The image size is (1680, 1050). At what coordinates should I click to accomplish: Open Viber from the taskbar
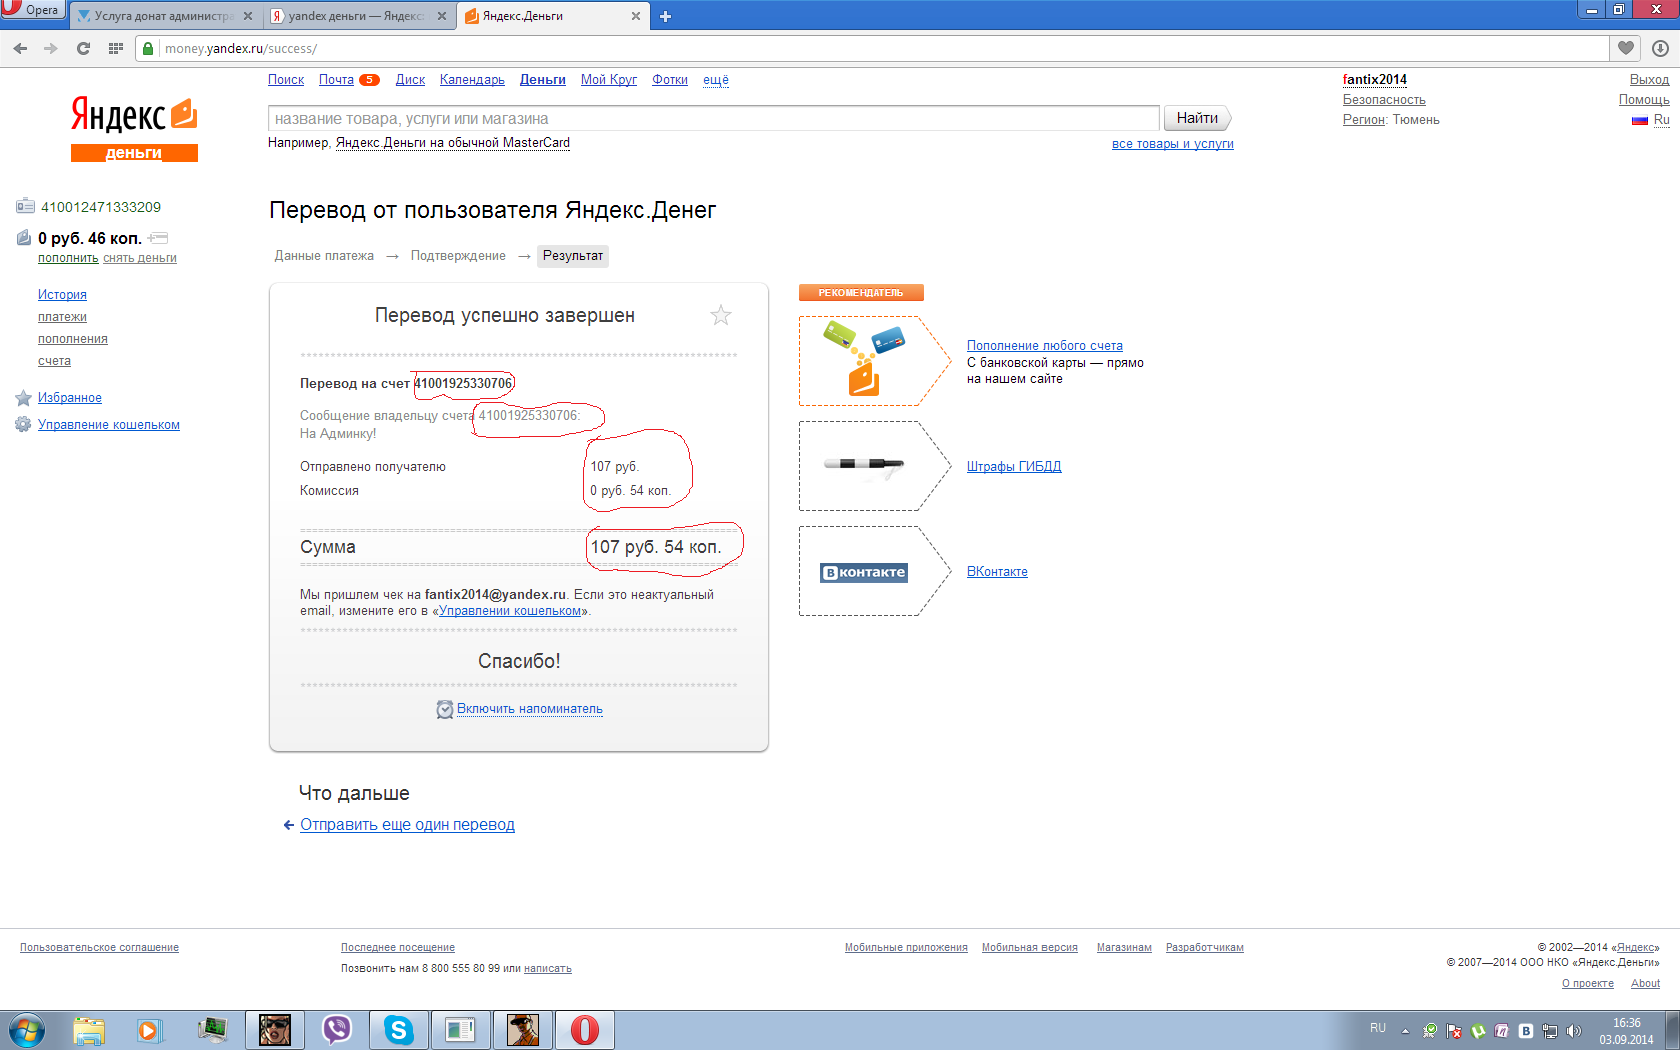[337, 1029]
